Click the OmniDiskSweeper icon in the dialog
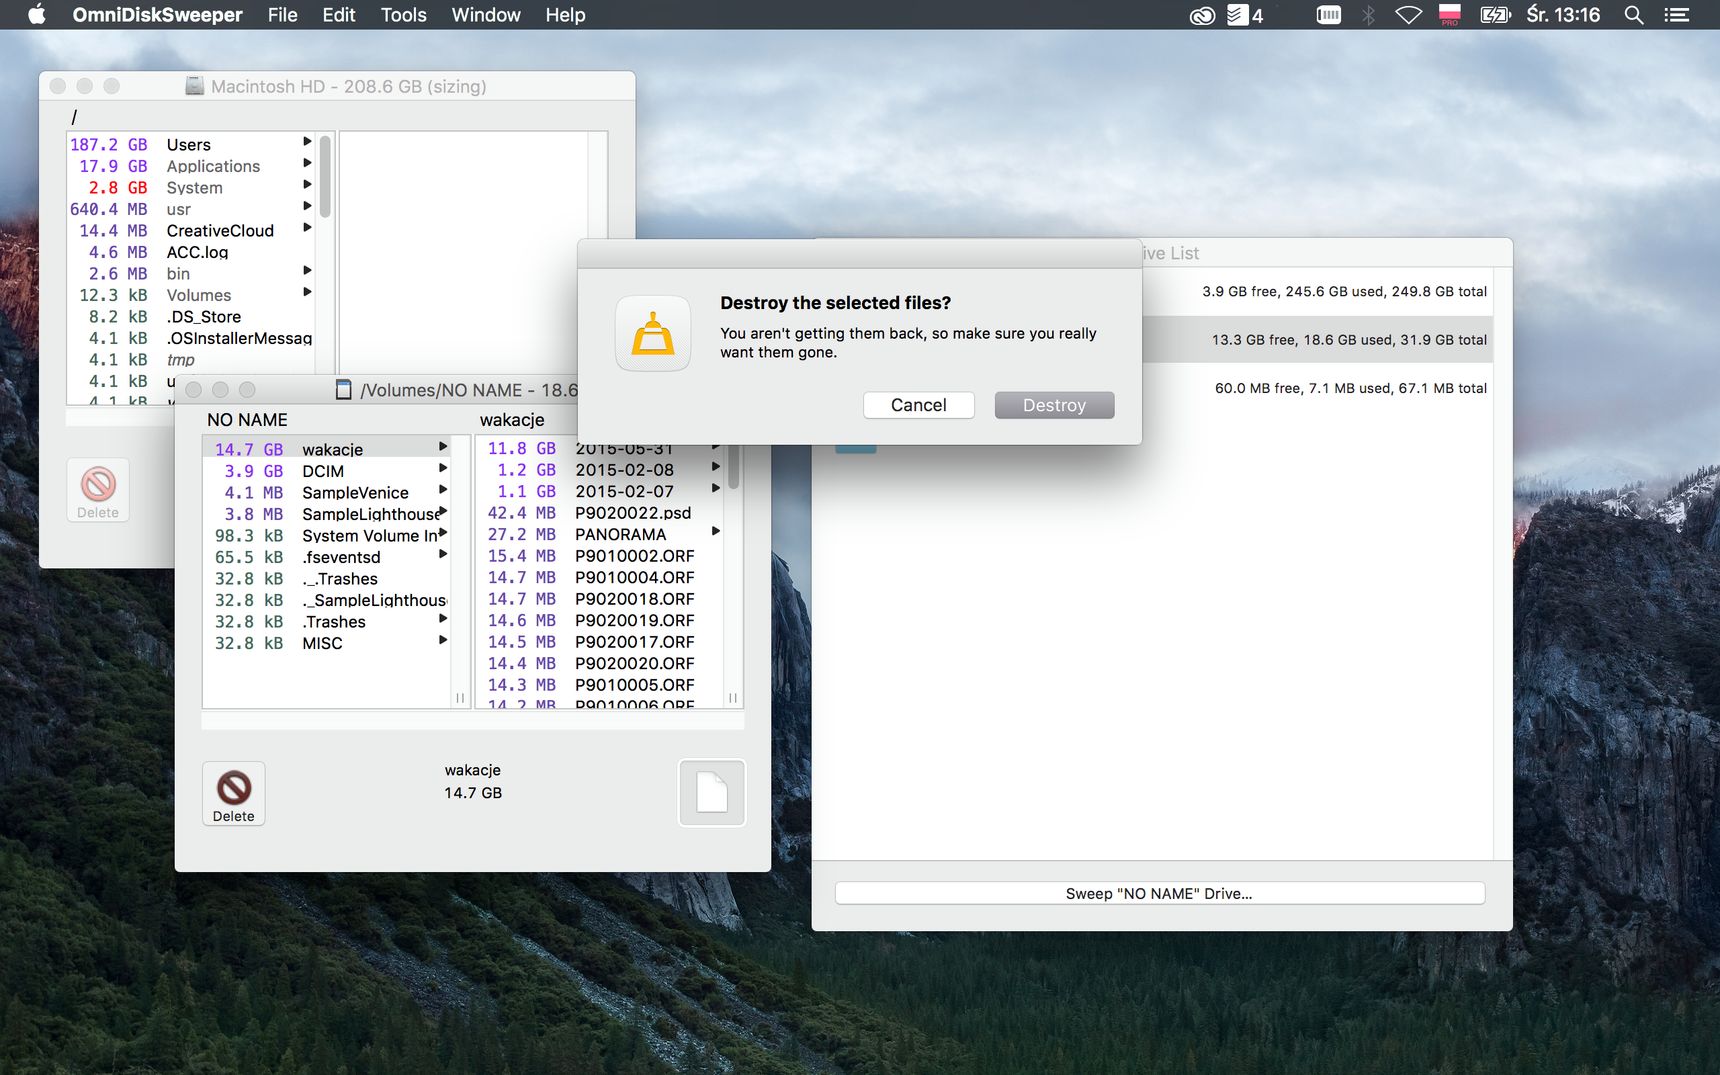 tap(653, 334)
